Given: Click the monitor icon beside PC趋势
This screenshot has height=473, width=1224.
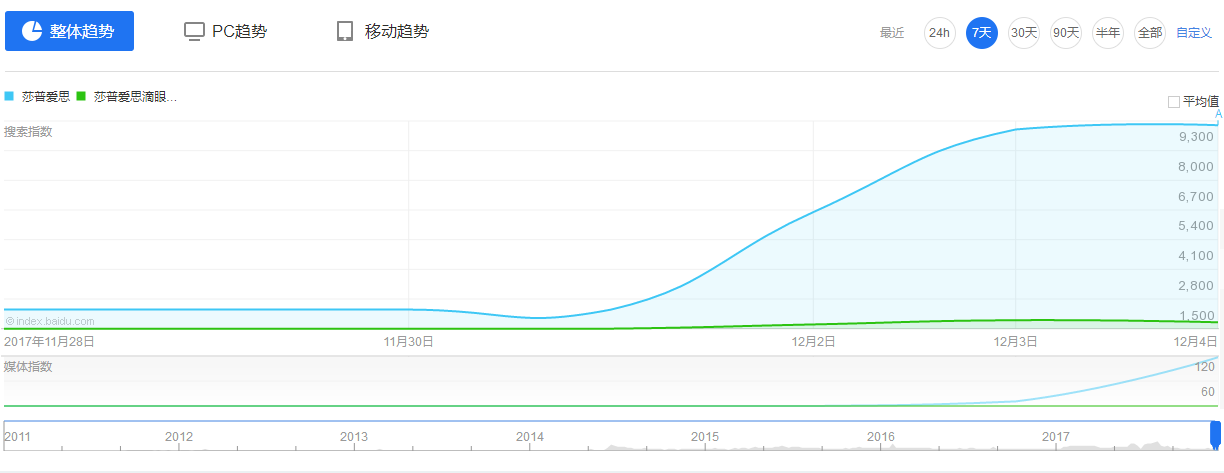Looking at the screenshot, I should point(194,32).
